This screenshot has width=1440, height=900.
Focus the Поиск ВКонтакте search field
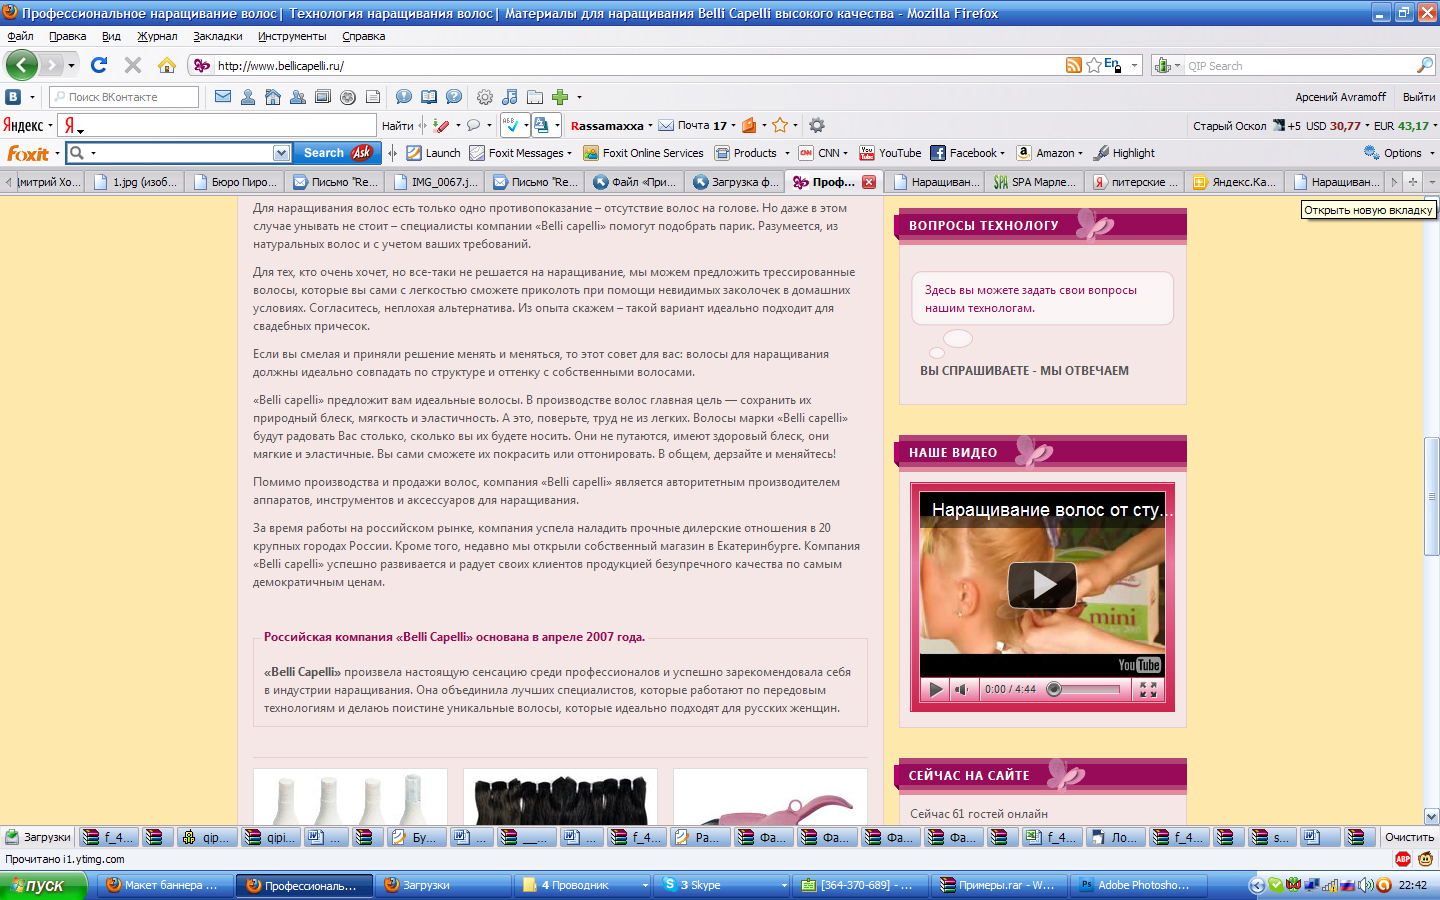tap(124, 97)
